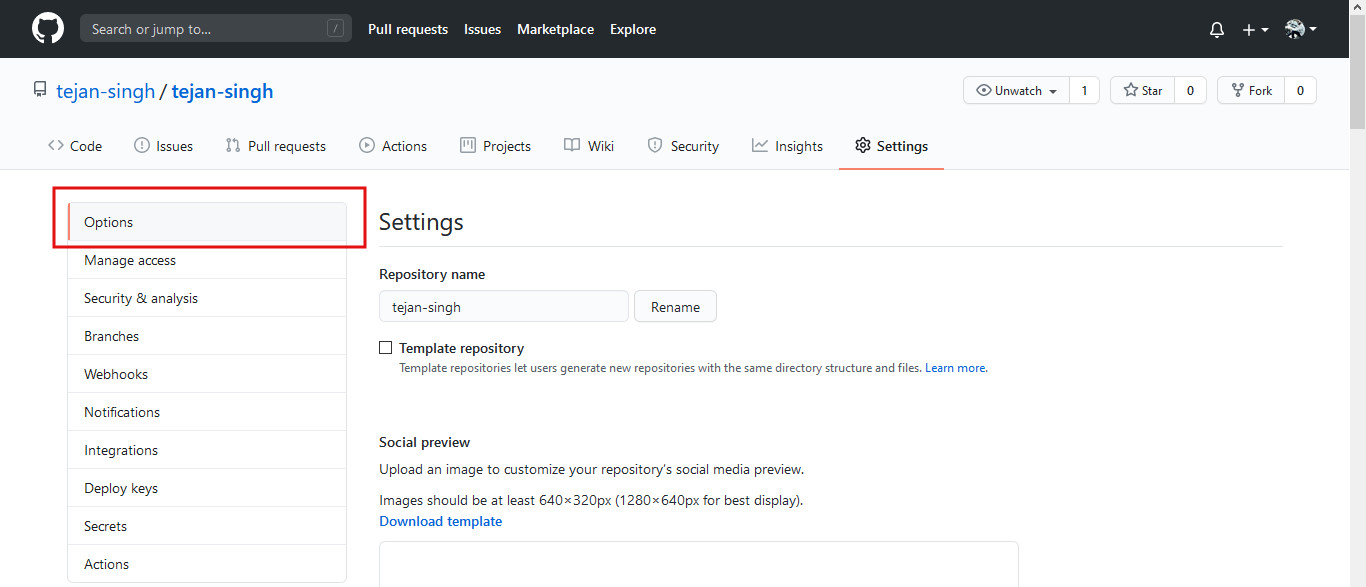
Task: Open Branches settings
Action: tap(207, 336)
